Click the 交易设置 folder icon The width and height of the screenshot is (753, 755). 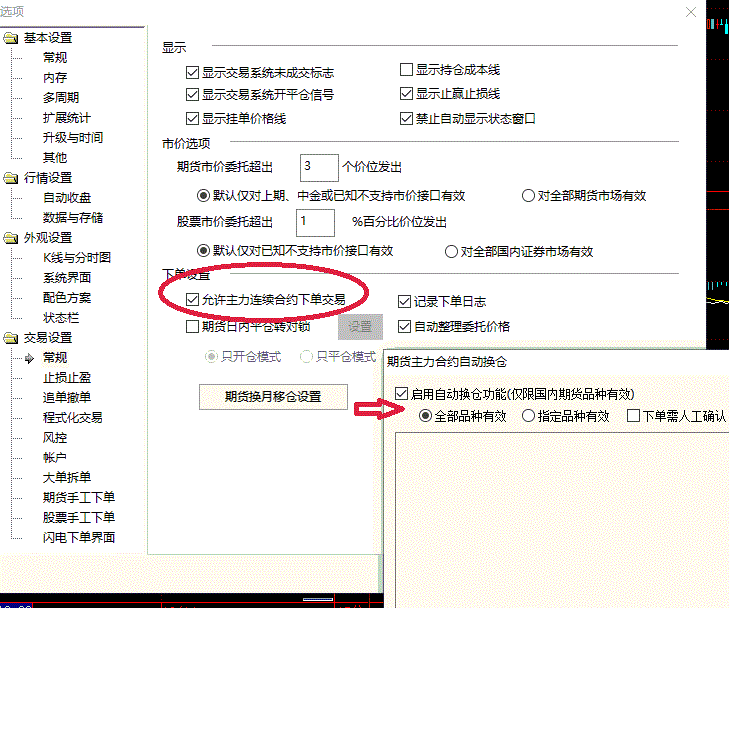coord(11,338)
